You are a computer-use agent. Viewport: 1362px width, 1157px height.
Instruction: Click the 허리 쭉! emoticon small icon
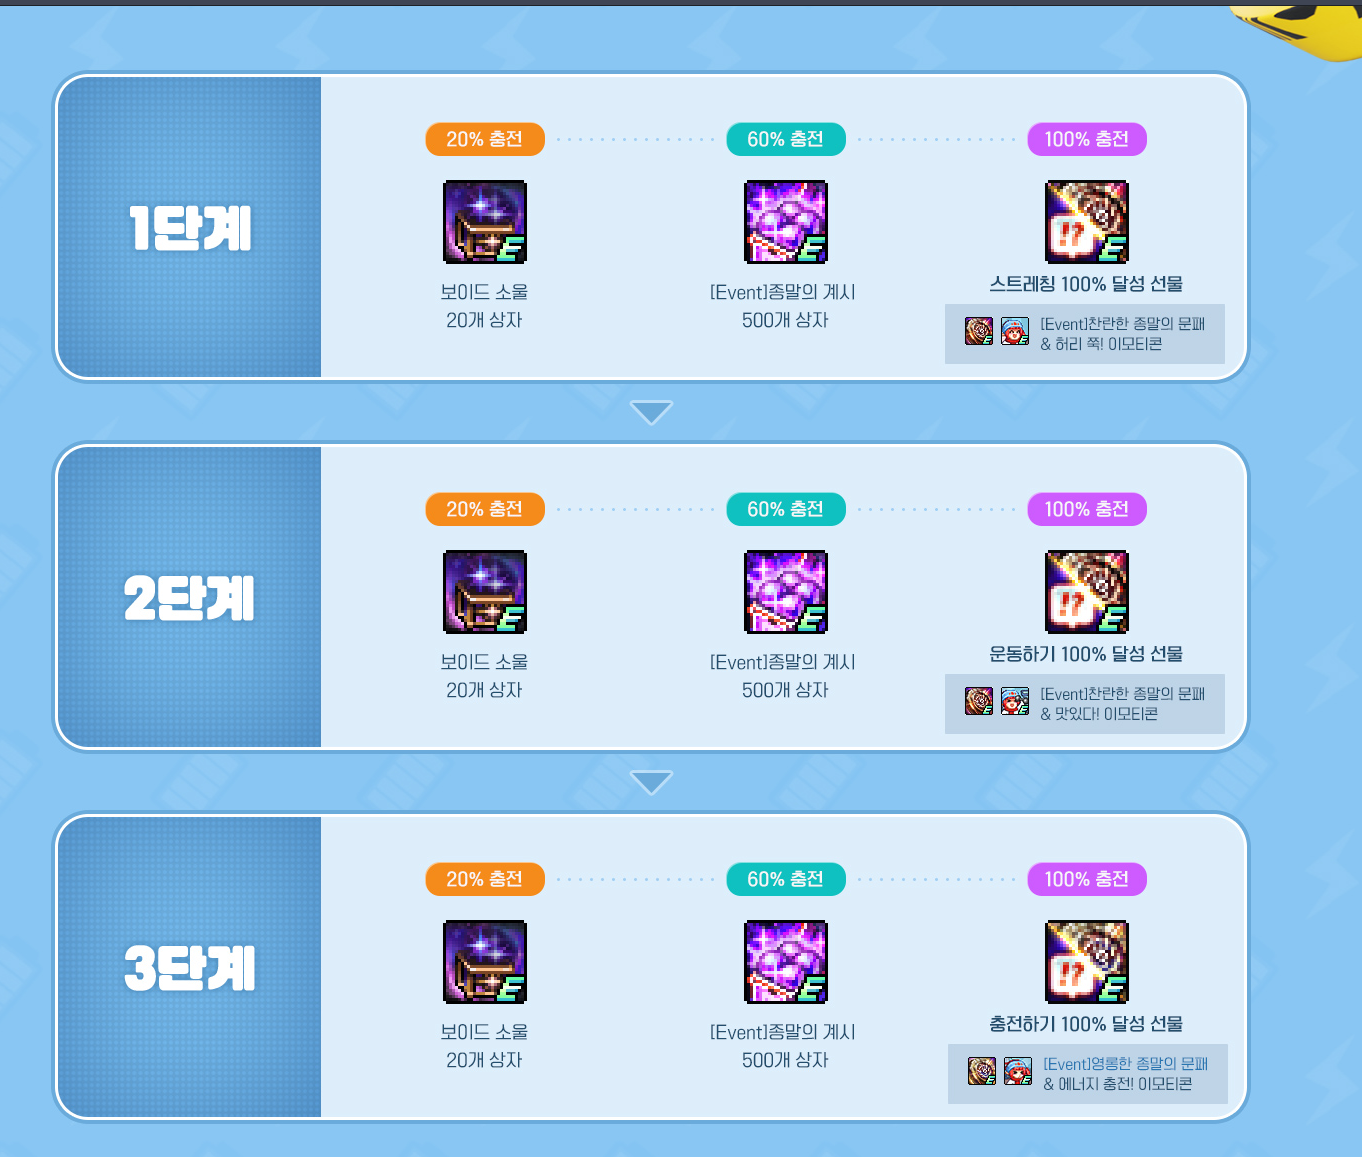1015,331
